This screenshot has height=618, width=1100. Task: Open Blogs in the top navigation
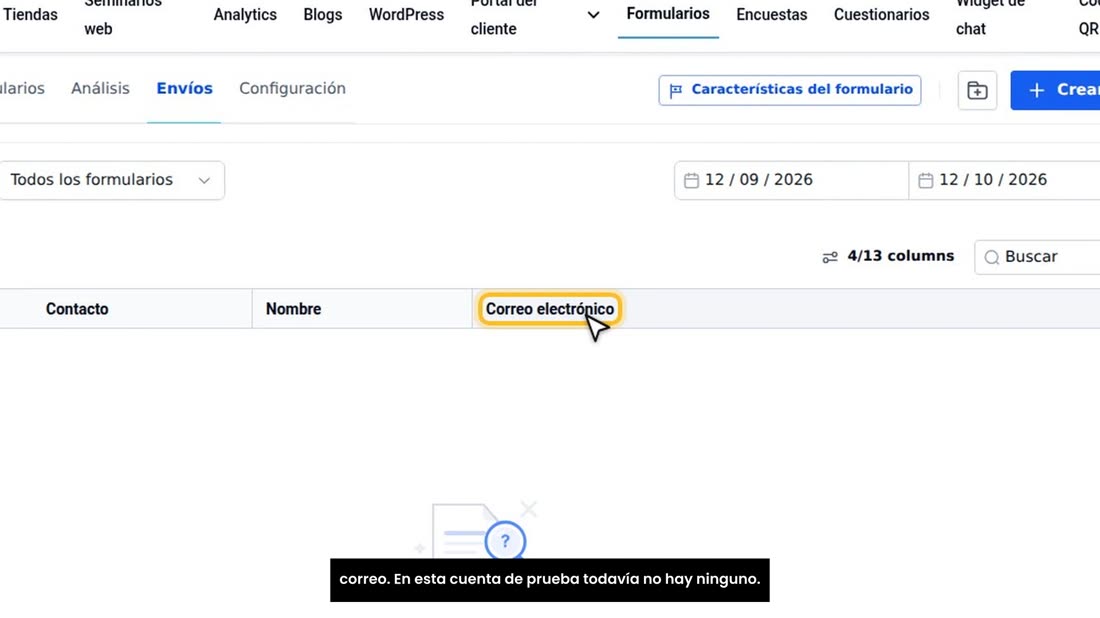tap(323, 15)
